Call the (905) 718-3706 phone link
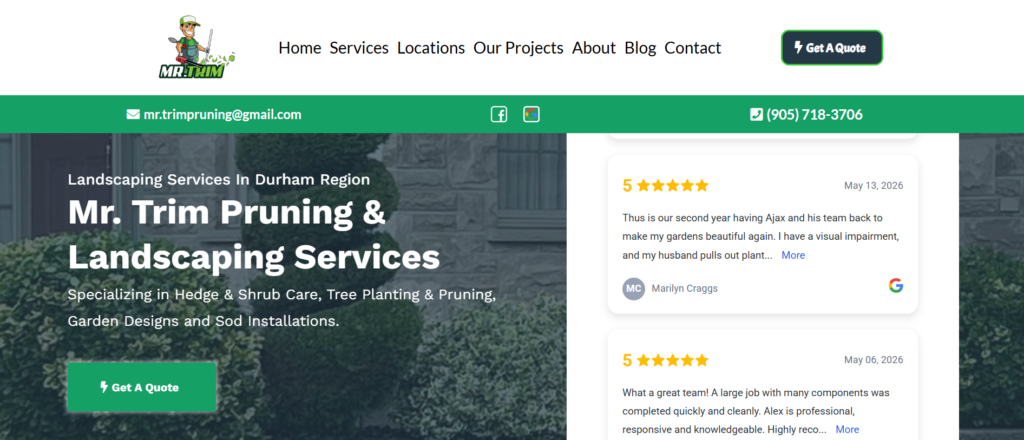Screen dimensions: 1024x440 814,115
